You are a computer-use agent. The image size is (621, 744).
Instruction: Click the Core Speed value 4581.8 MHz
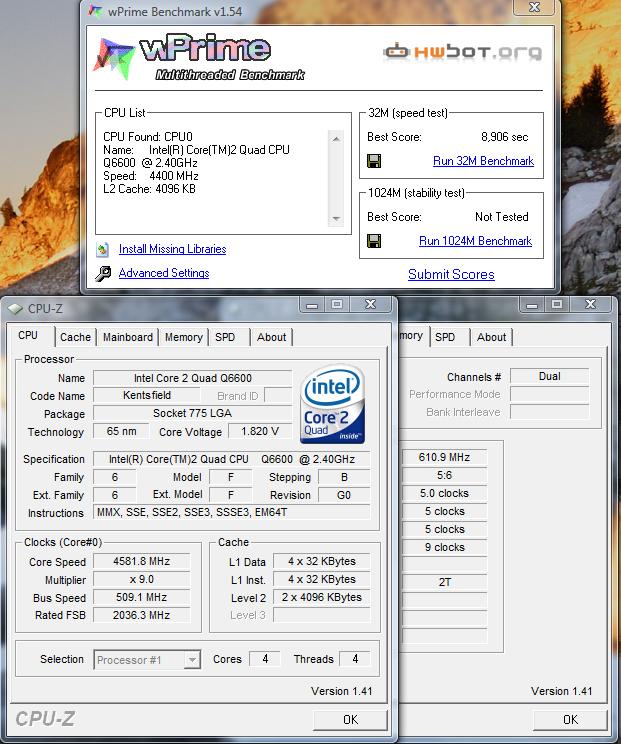[141, 561]
